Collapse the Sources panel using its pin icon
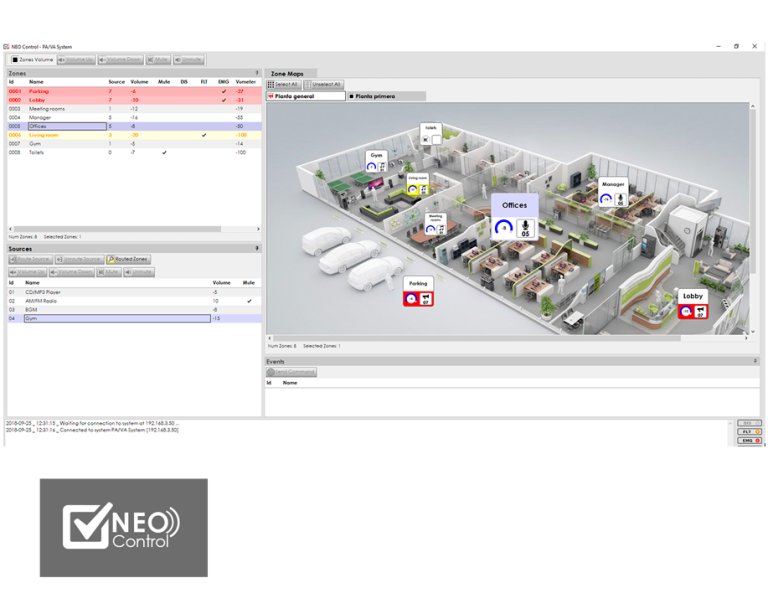 257,248
